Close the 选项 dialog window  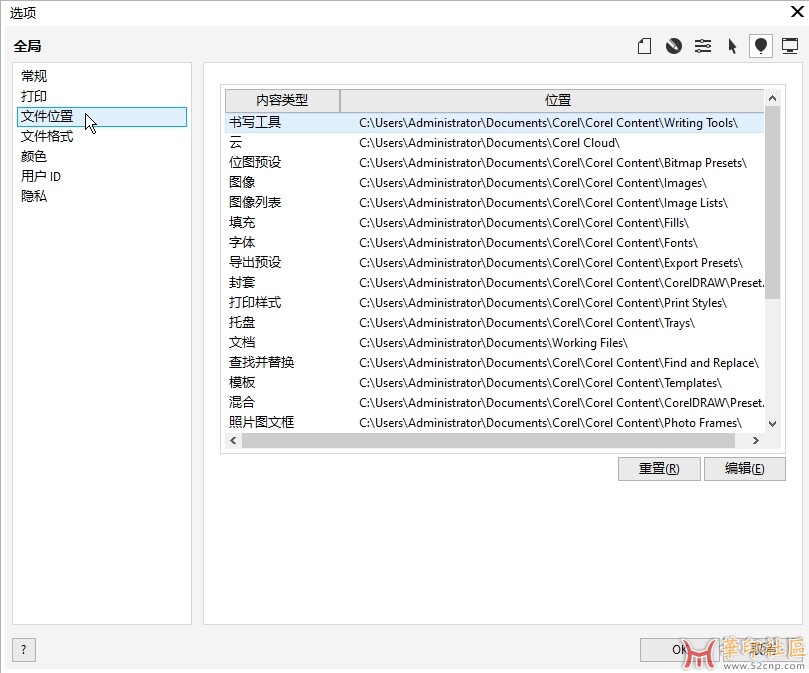click(796, 12)
